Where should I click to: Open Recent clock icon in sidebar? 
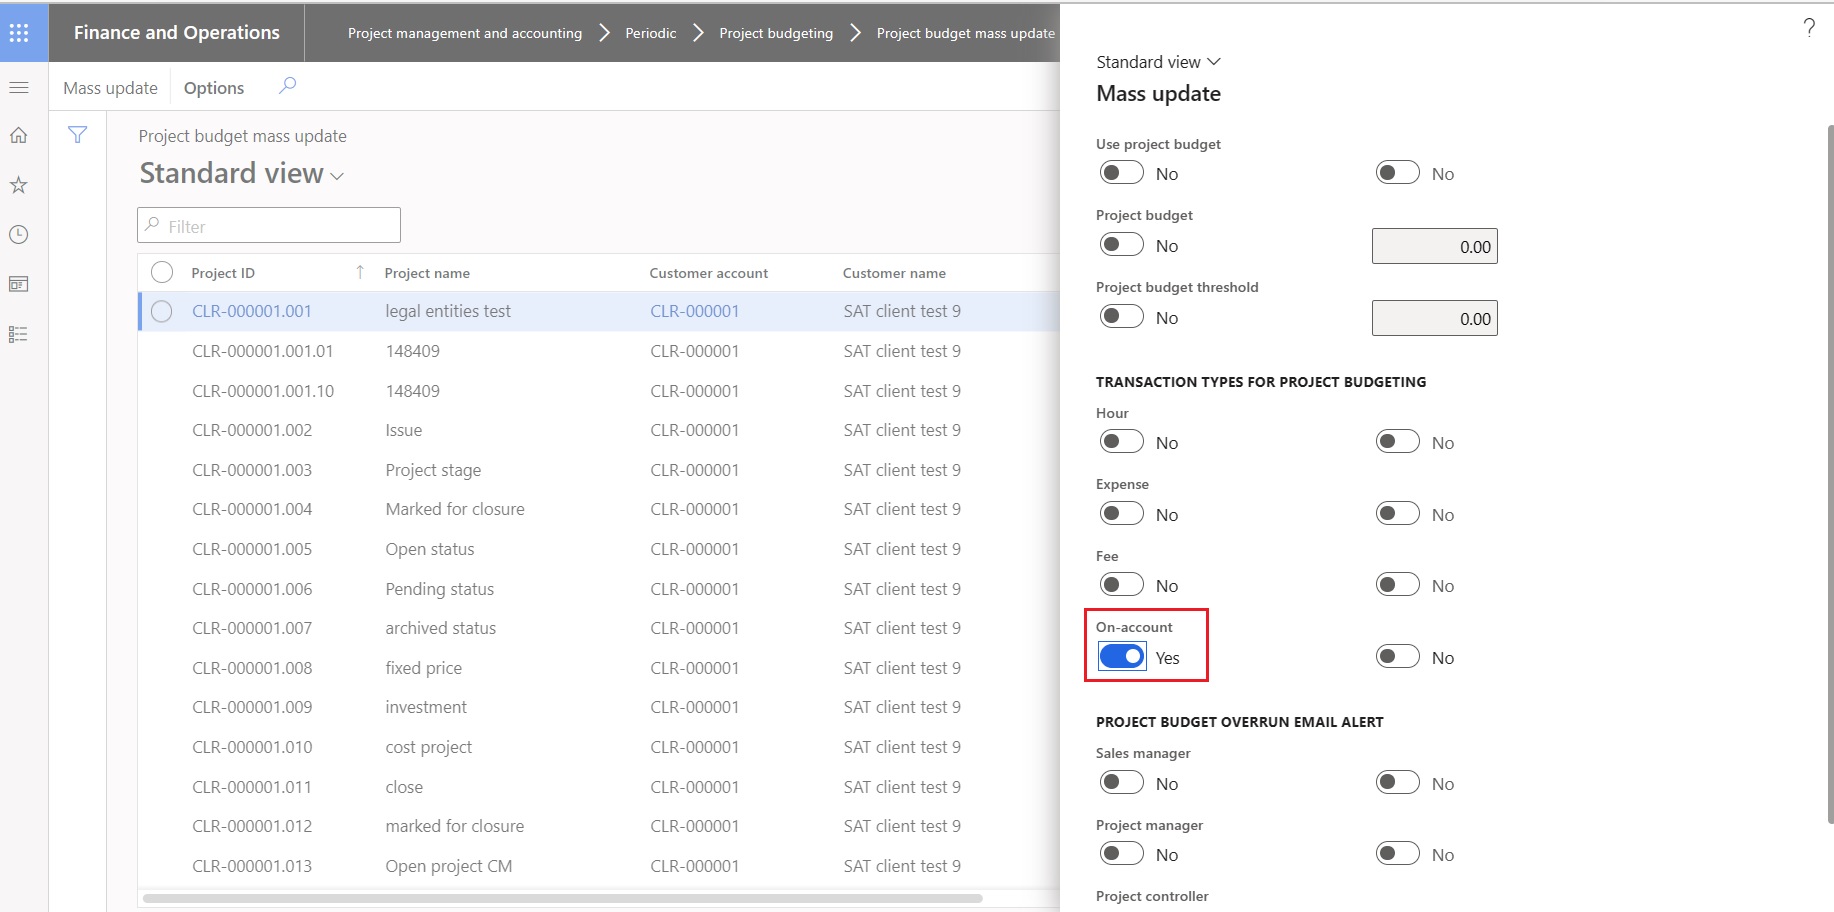click(19, 235)
